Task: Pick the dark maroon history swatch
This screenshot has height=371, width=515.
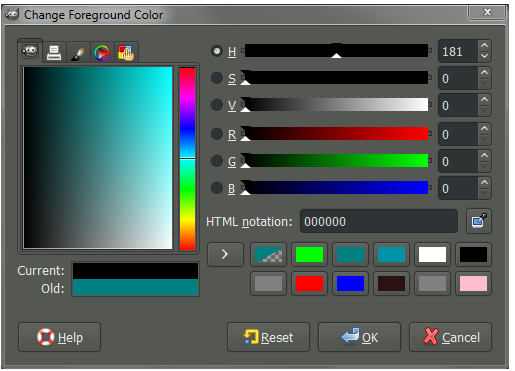Action: point(391,283)
